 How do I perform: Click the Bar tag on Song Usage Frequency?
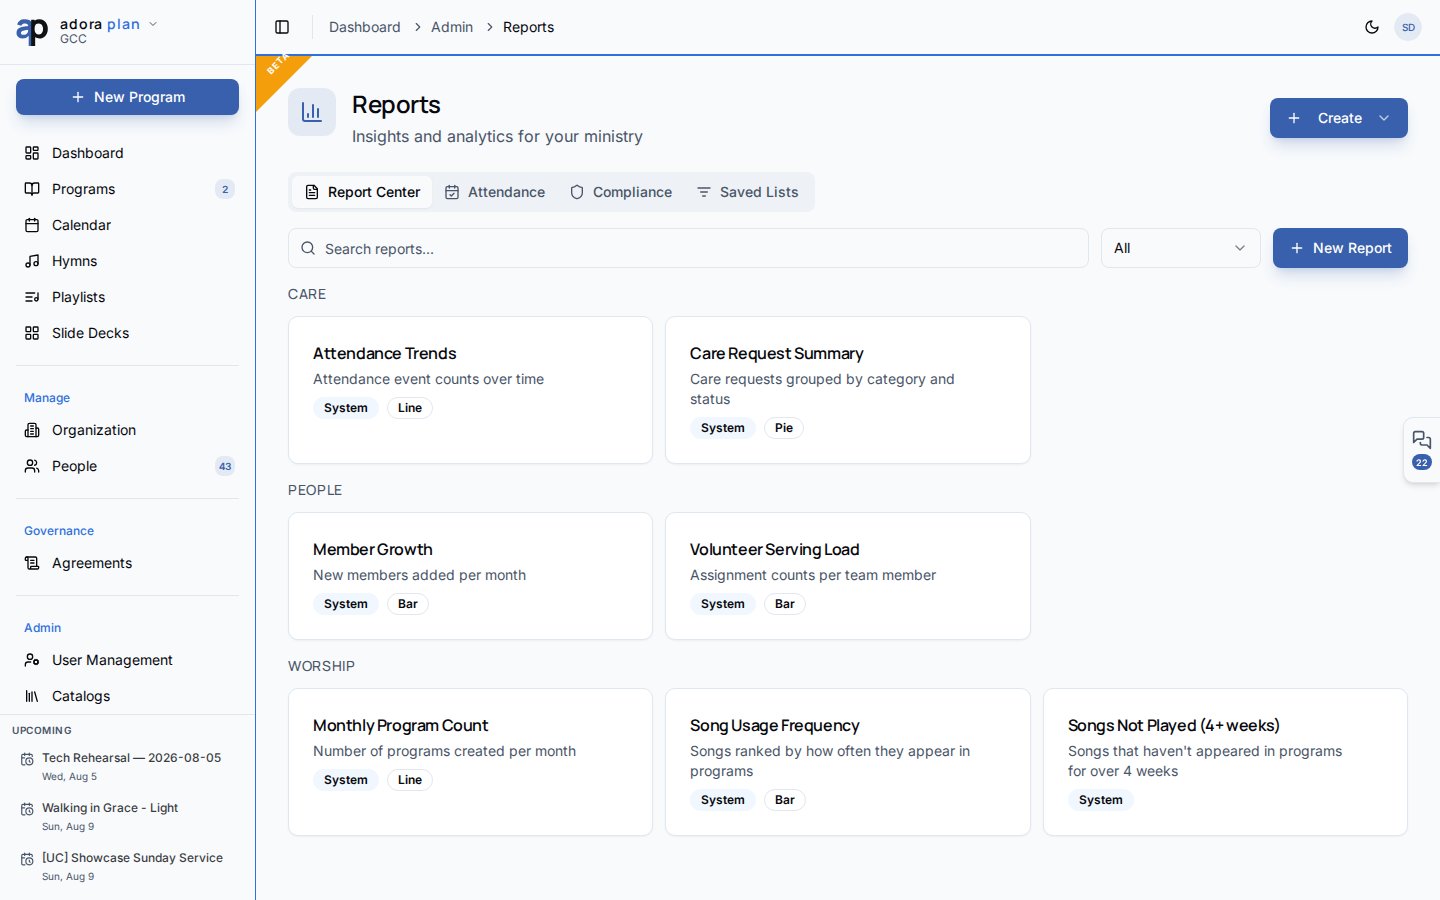tap(785, 800)
